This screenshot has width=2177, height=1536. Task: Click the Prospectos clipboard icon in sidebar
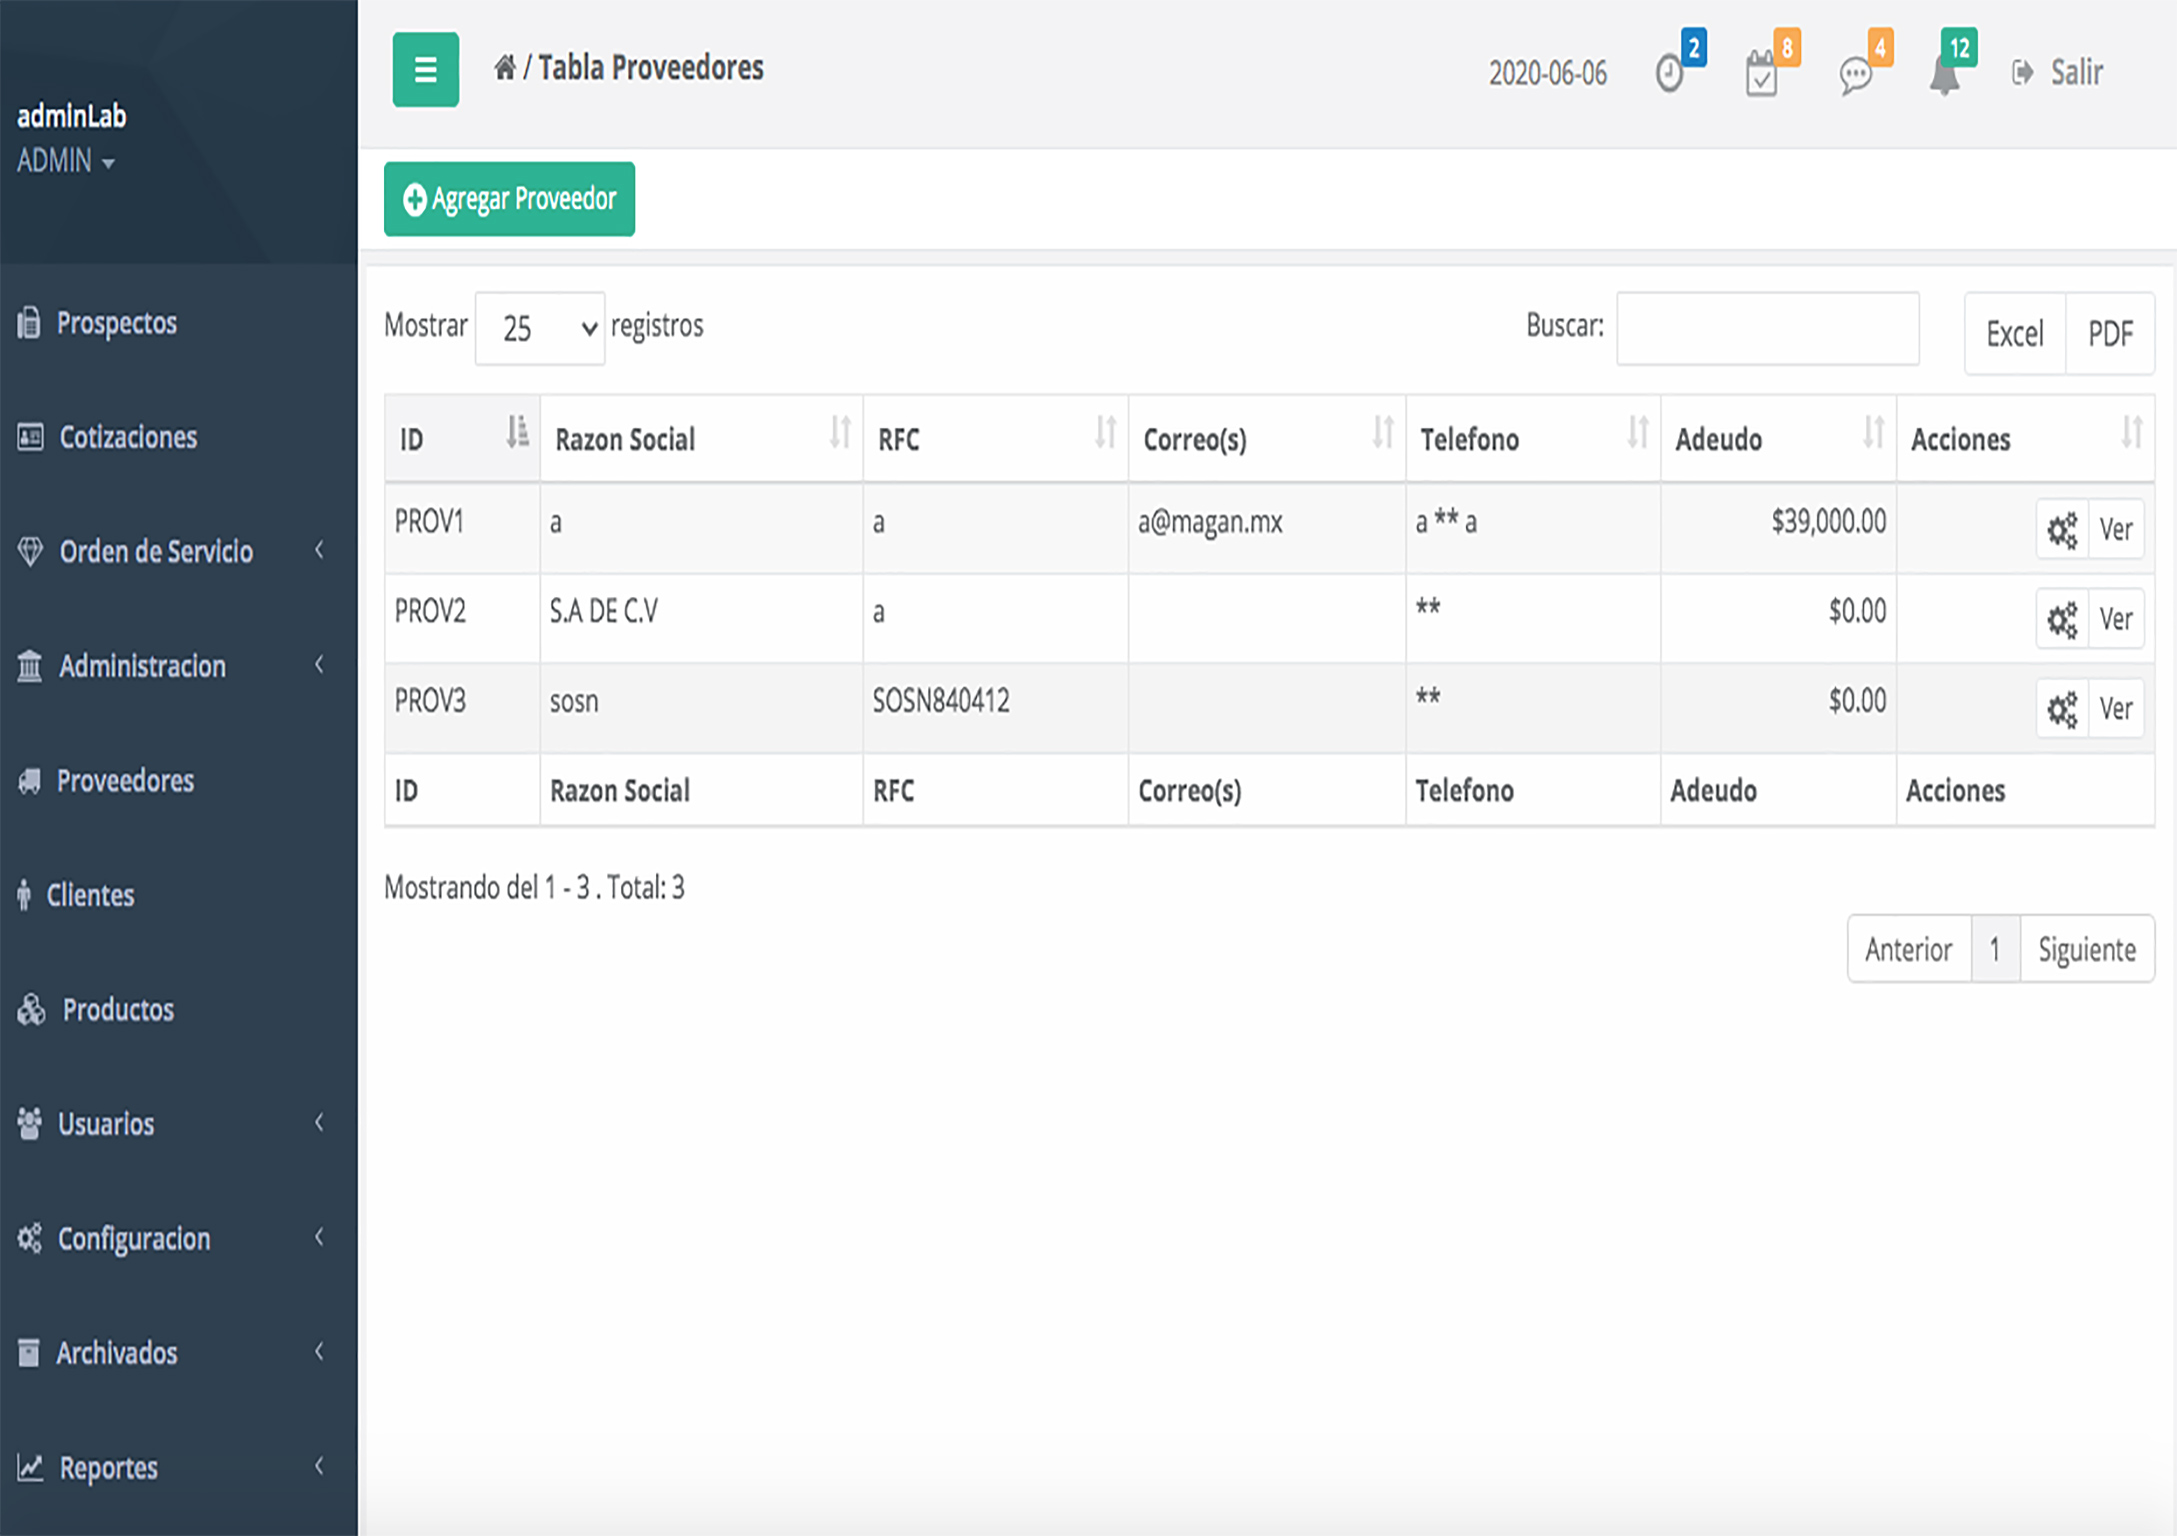pyautogui.click(x=29, y=322)
